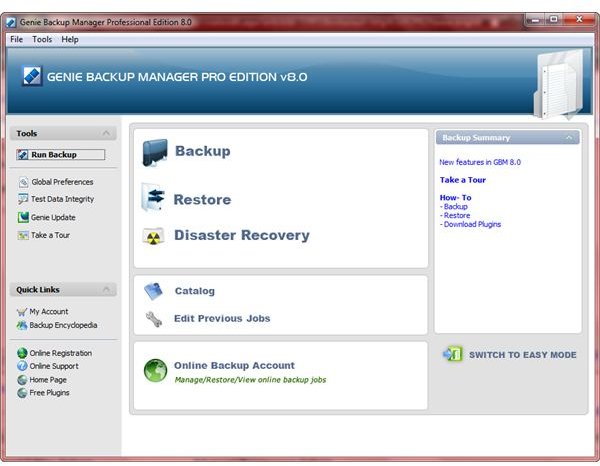This screenshot has height=466, width=600.
Task: Click the Online Registration globe icon
Action: click(22, 353)
